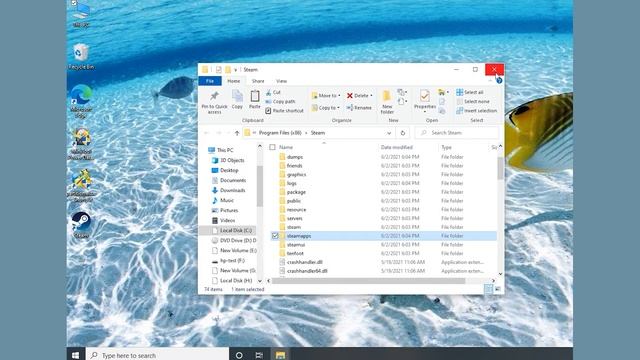This screenshot has width=640, height=360.
Task: Click Quick Access Toolbar properties icon
Action: [219, 70]
